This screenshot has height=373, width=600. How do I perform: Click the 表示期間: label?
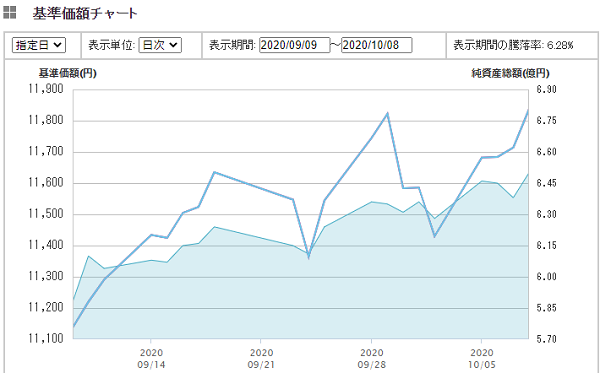coord(232,45)
